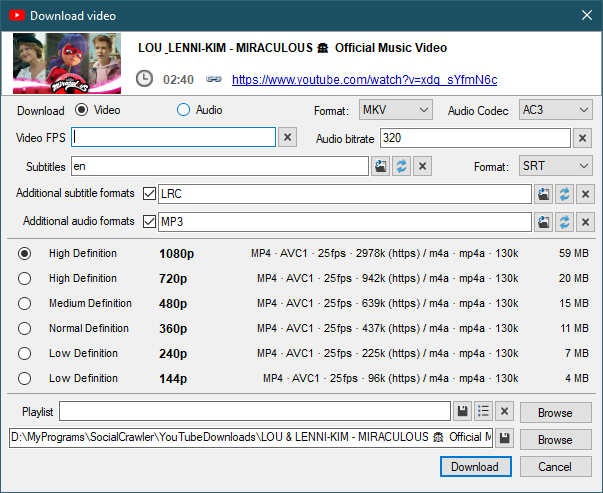
Task: Open the SRT subtitle format dropdown
Action: tap(556, 166)
